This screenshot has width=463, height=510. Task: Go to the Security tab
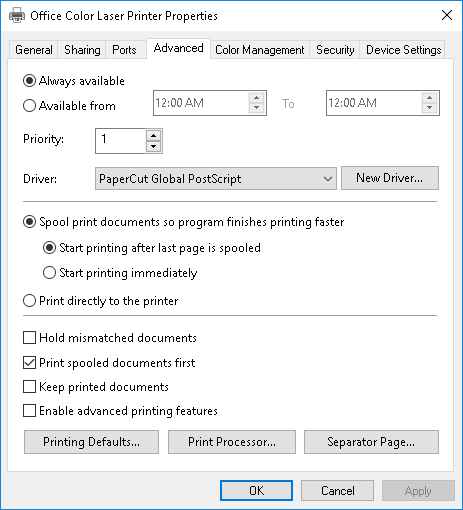[x=335, y=50]
